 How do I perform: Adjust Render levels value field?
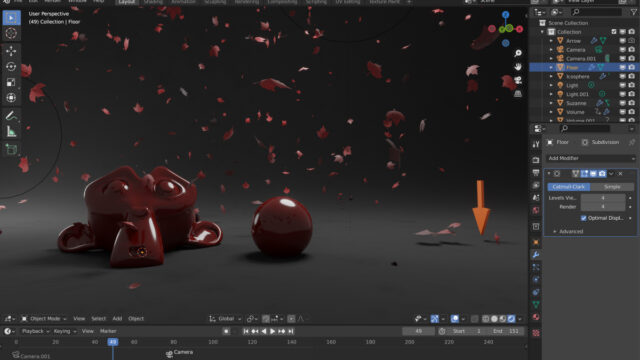pyautogui.click(x=603, y=207)
